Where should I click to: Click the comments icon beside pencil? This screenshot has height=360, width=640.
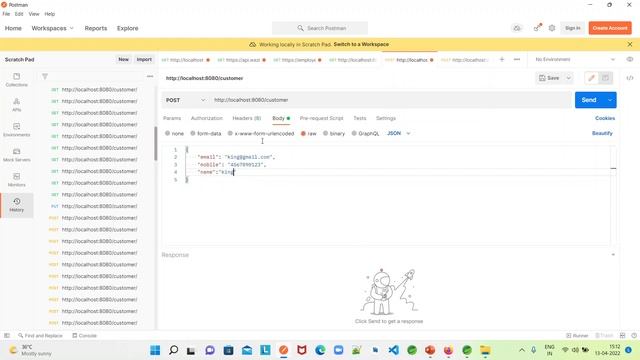coord(605,78)
